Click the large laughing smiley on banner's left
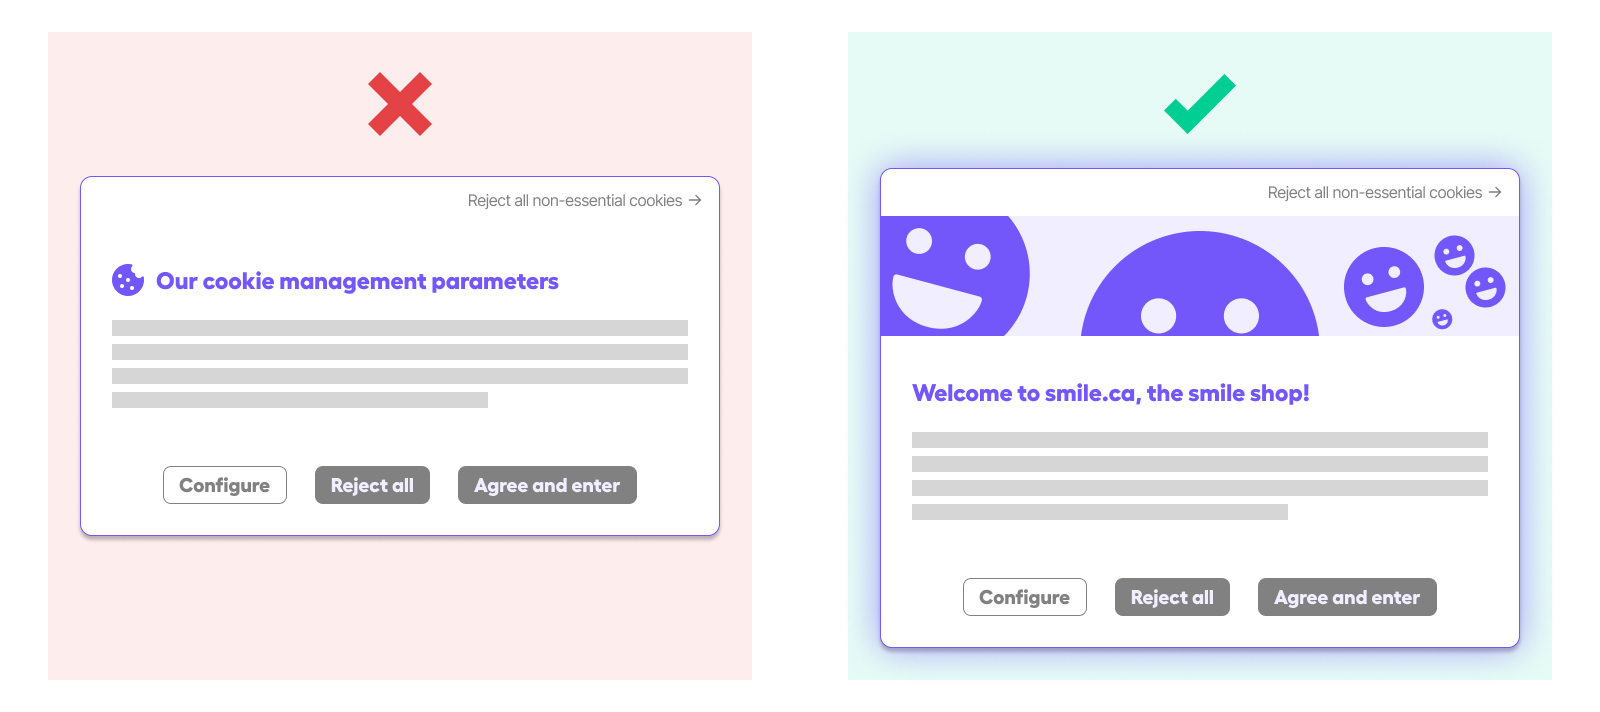The height and width of the screenshot is (712, 1600). tap(955, 276)
